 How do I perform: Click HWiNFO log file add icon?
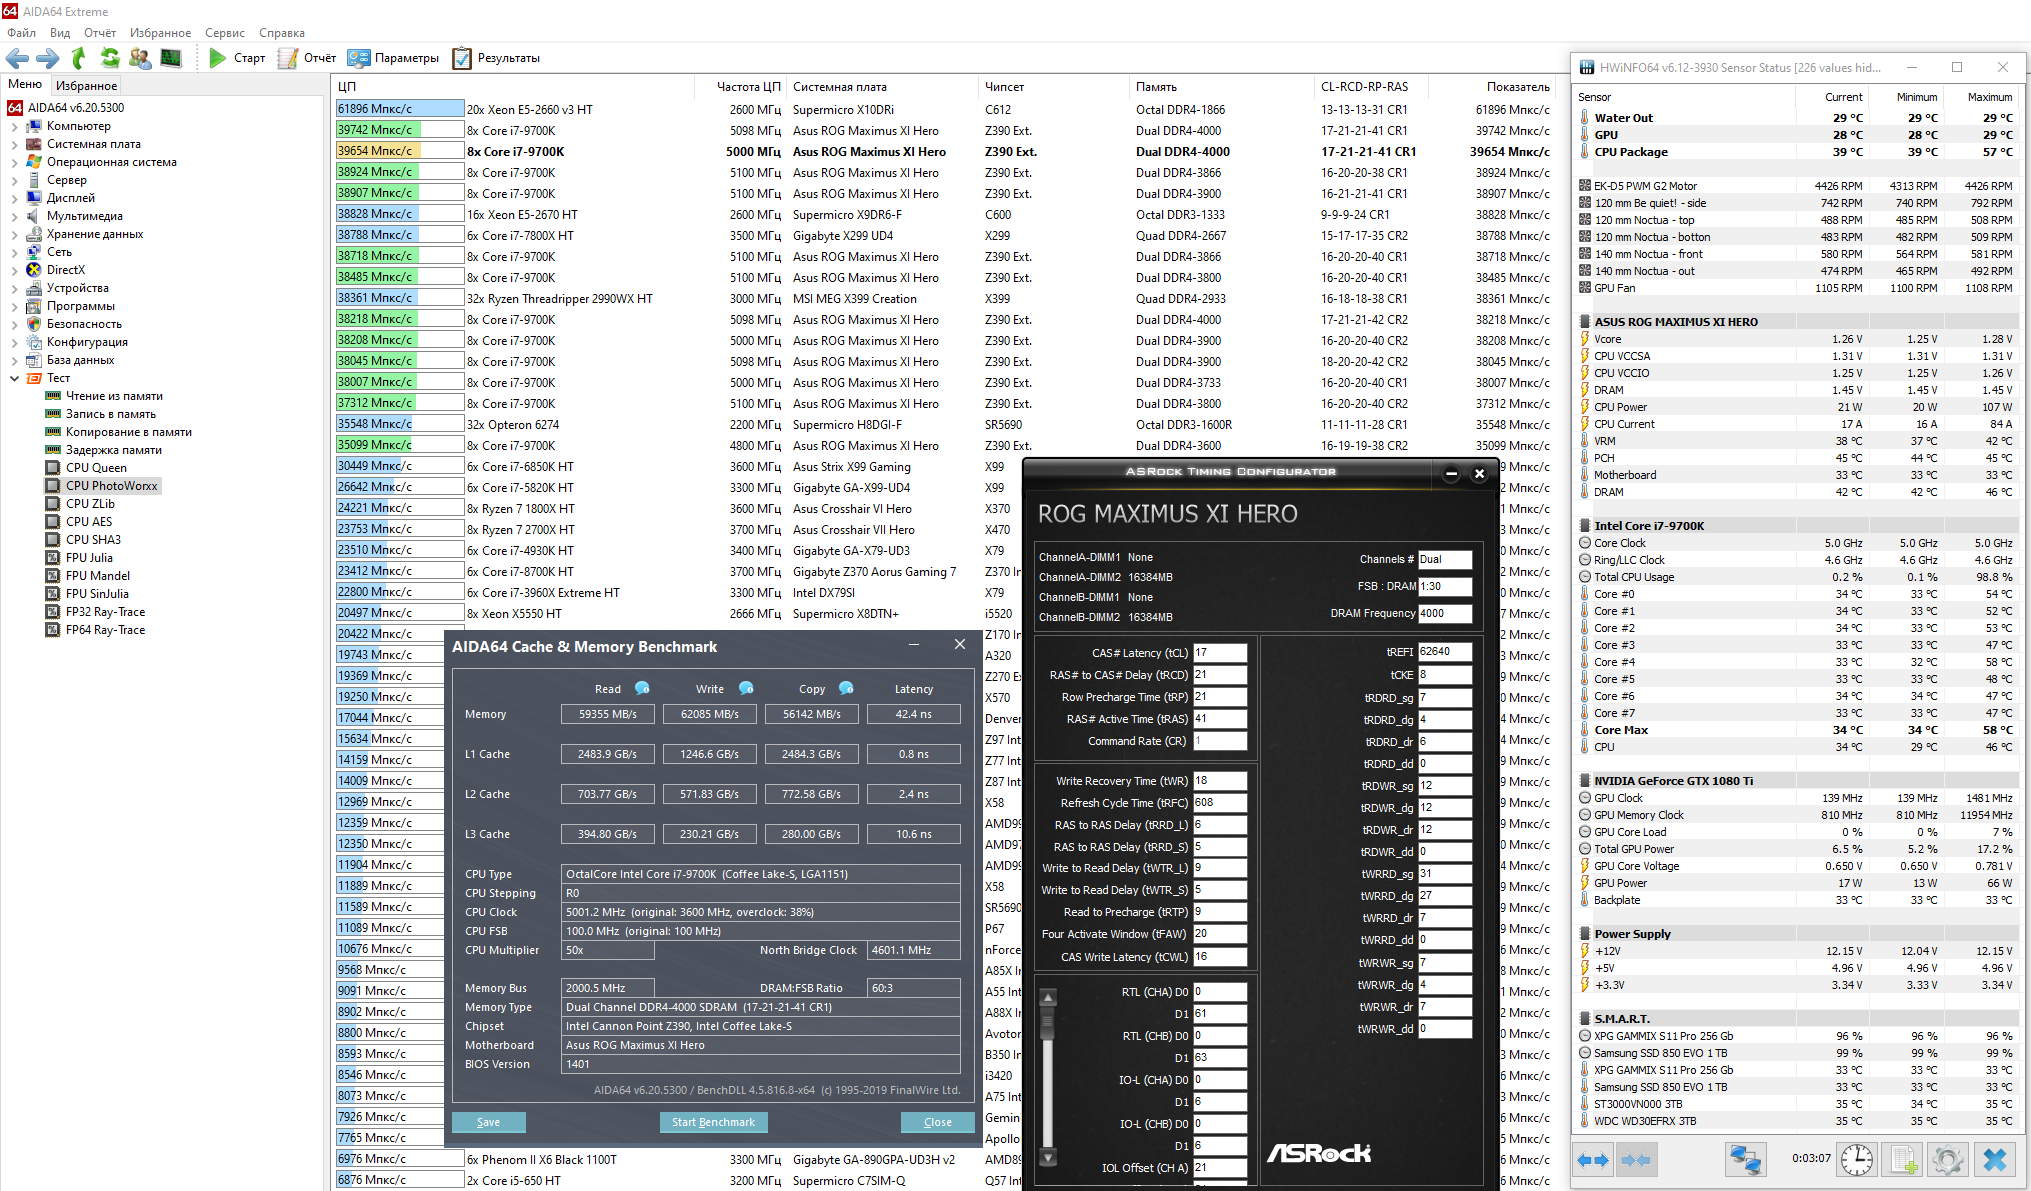click(1902, 1159)
